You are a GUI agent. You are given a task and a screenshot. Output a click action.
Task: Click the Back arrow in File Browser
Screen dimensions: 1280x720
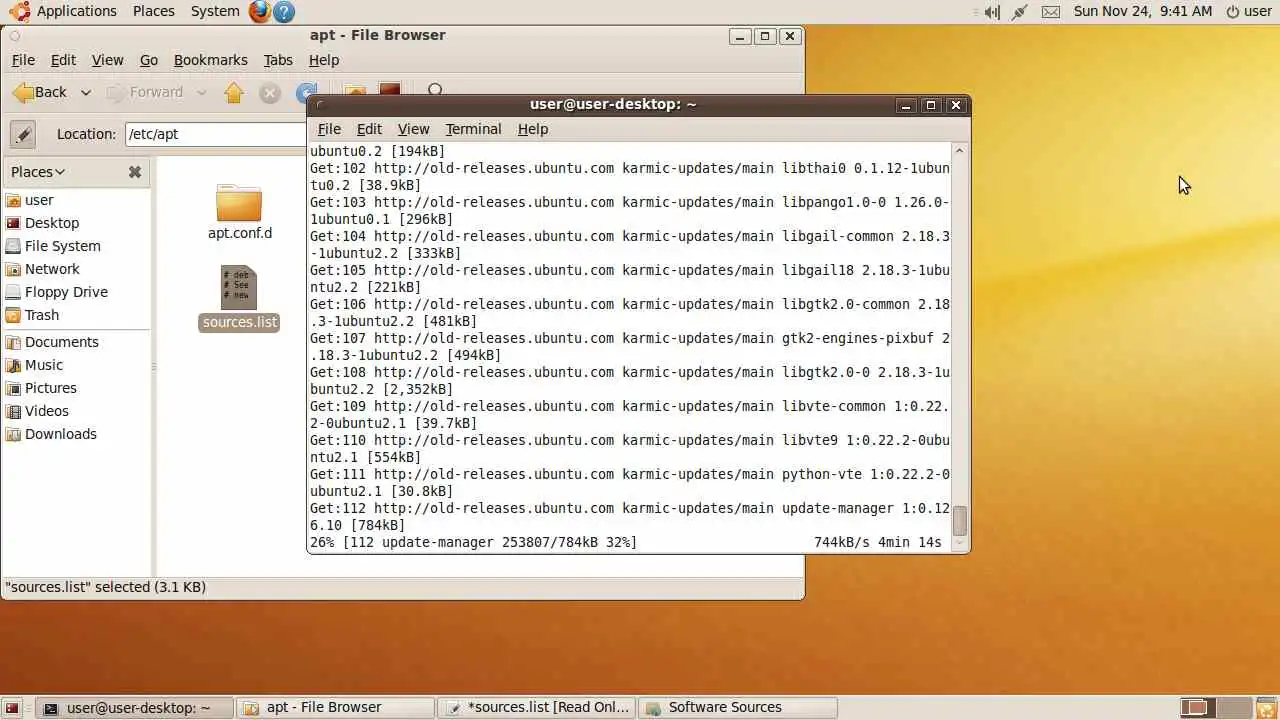point(39,92)
